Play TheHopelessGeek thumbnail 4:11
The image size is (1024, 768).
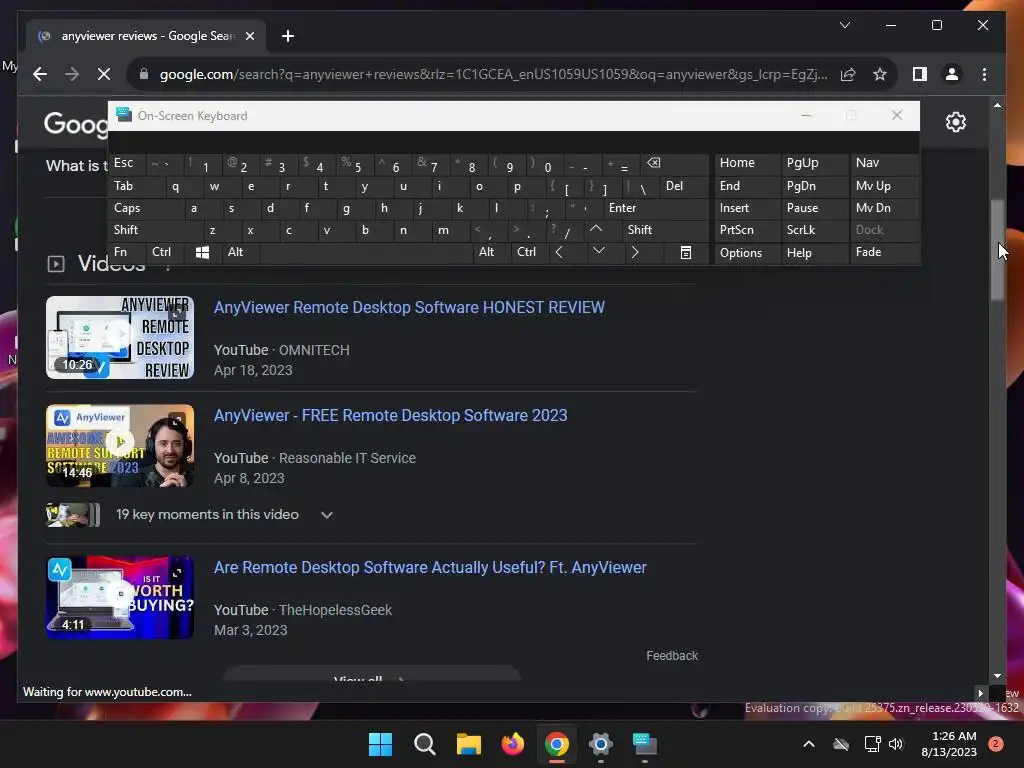(x=120, y=598)
